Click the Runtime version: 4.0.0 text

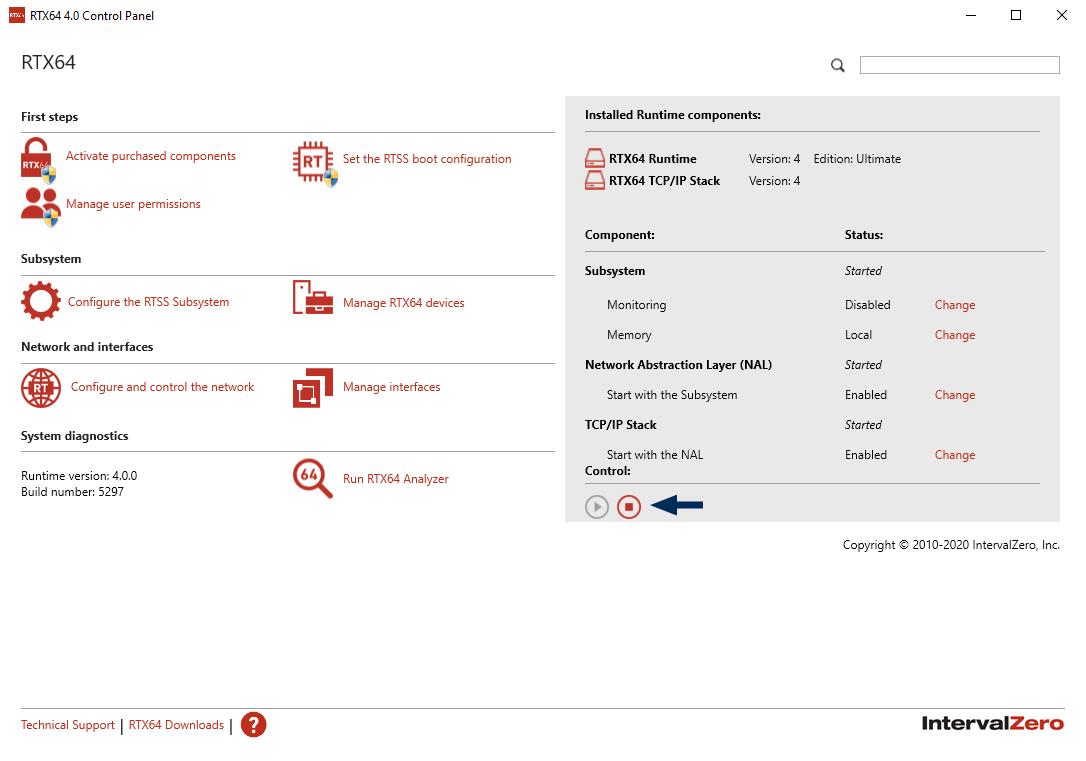tap(79, 476)
